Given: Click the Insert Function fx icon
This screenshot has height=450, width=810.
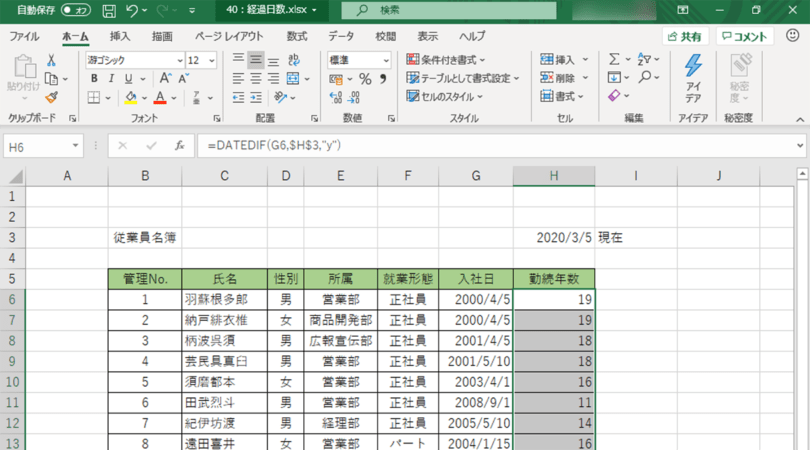Looking at the screenshot, I should pos(179,146).
